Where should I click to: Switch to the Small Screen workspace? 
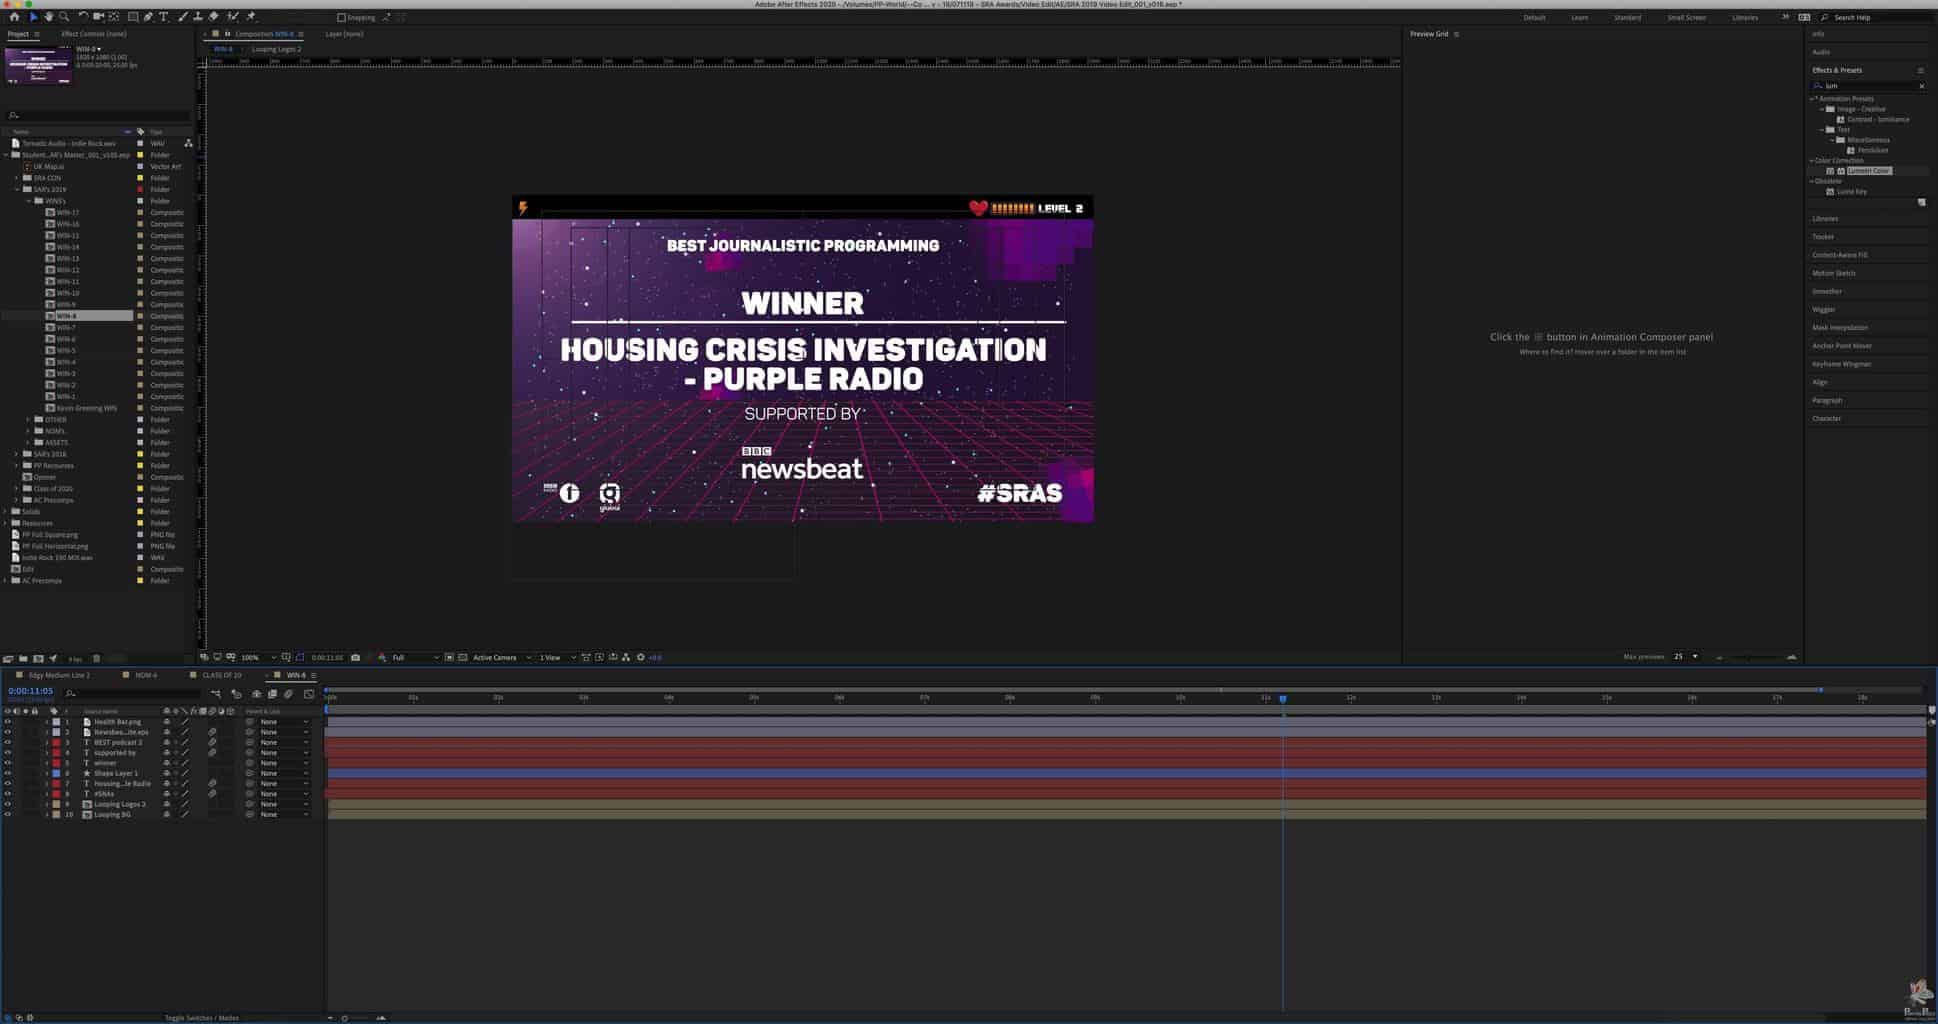(1686, 17)
